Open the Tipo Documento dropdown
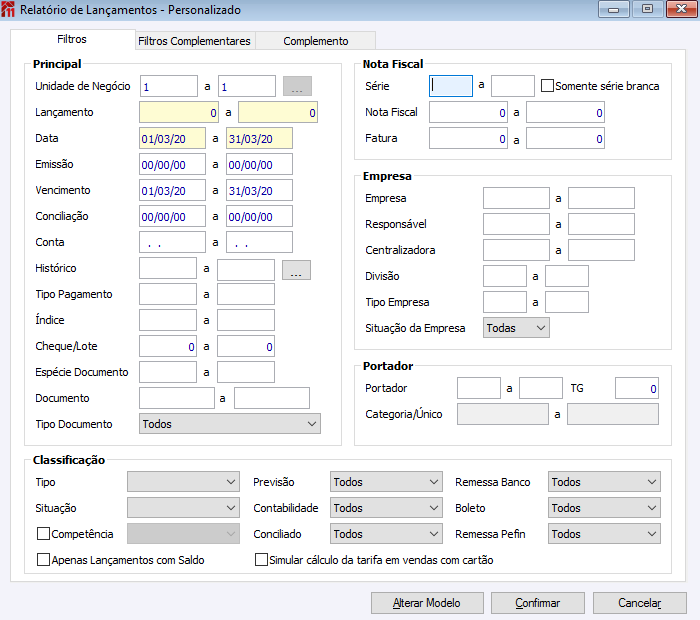This screenshot has height=620, width=700. click(x=229, y=424)
